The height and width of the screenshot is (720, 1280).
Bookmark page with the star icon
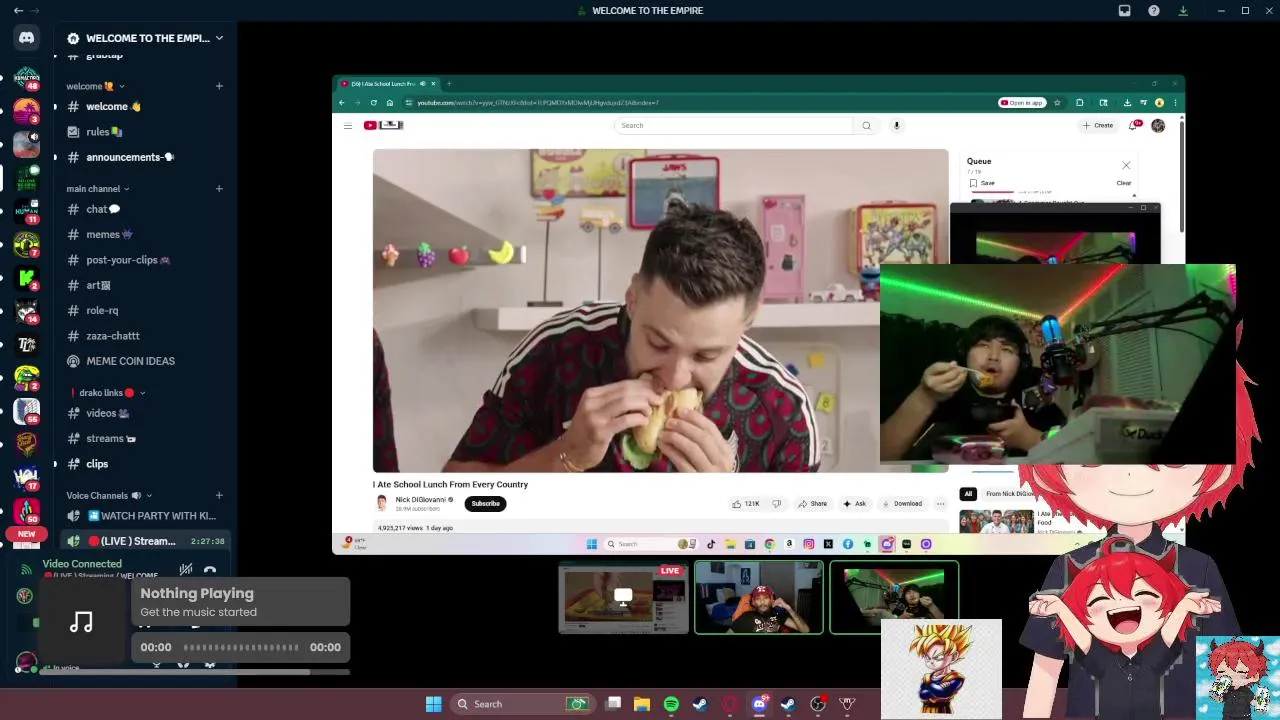(x=1057, y=102)
